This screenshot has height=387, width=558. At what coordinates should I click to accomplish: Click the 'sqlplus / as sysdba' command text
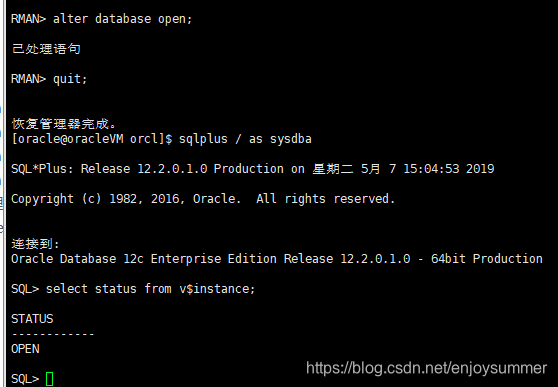(x=245, y=139)
